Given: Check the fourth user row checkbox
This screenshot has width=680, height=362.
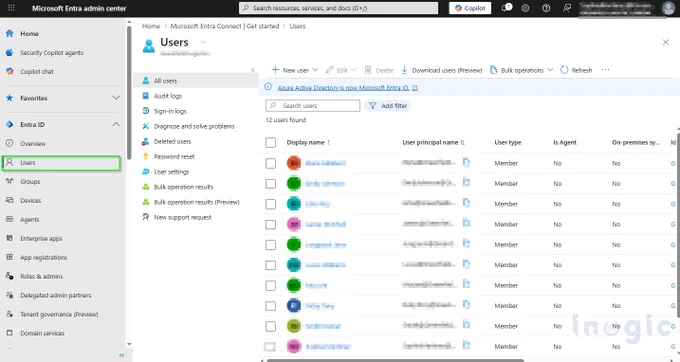Looking at the screenshot, I should (x=271, y=224).
